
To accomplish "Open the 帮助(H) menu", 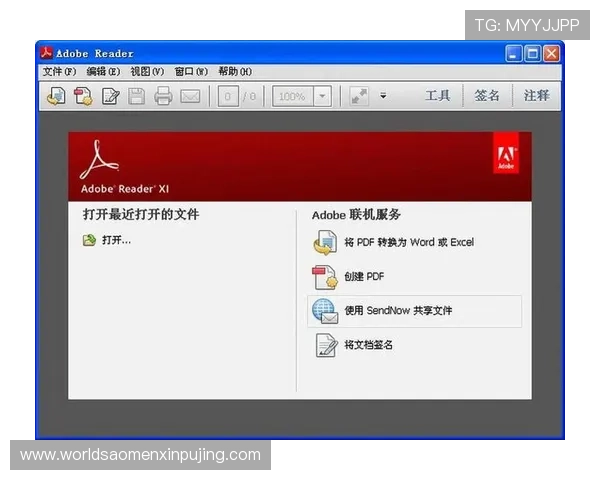I will click(x=235, y=72).
